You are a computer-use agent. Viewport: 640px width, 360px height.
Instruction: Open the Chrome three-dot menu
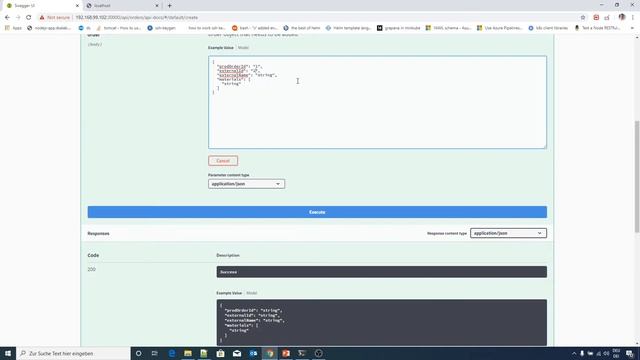[633, 18]
